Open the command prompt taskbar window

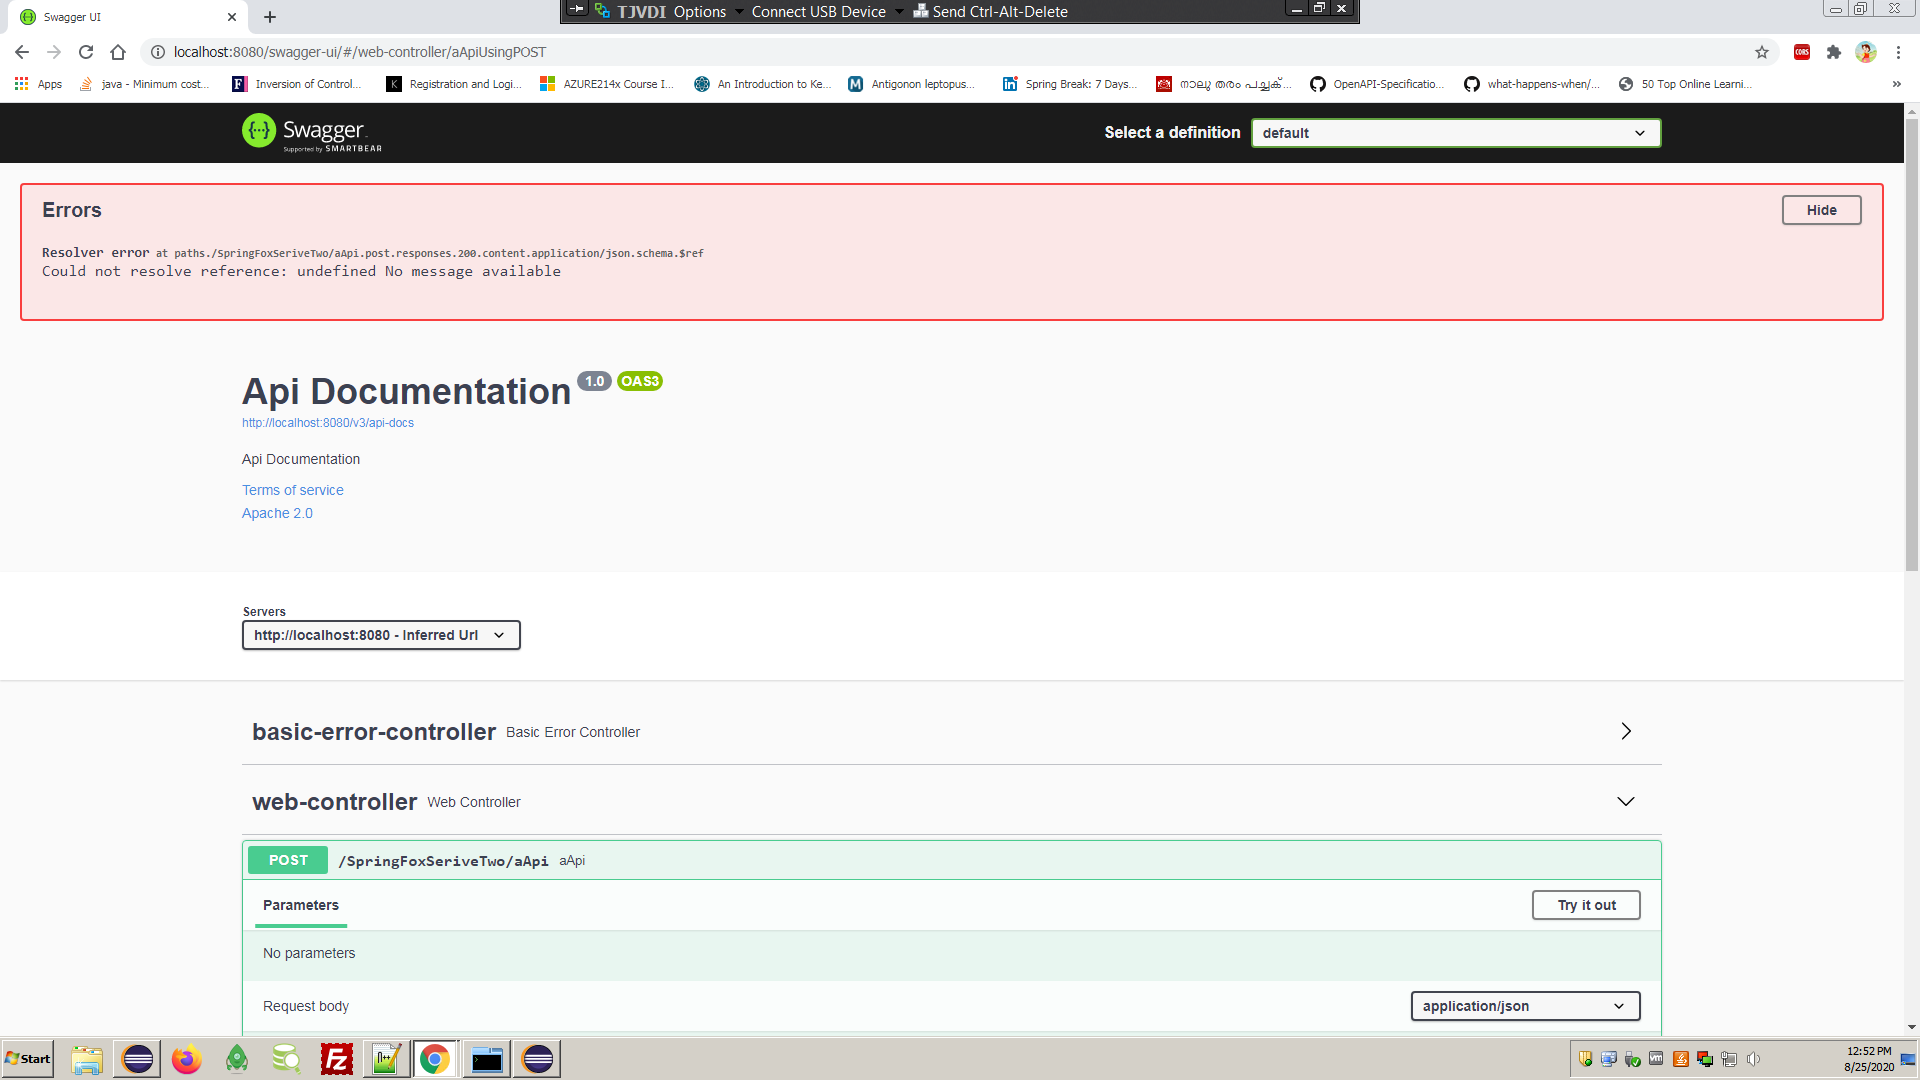(x=487, y=1059)
